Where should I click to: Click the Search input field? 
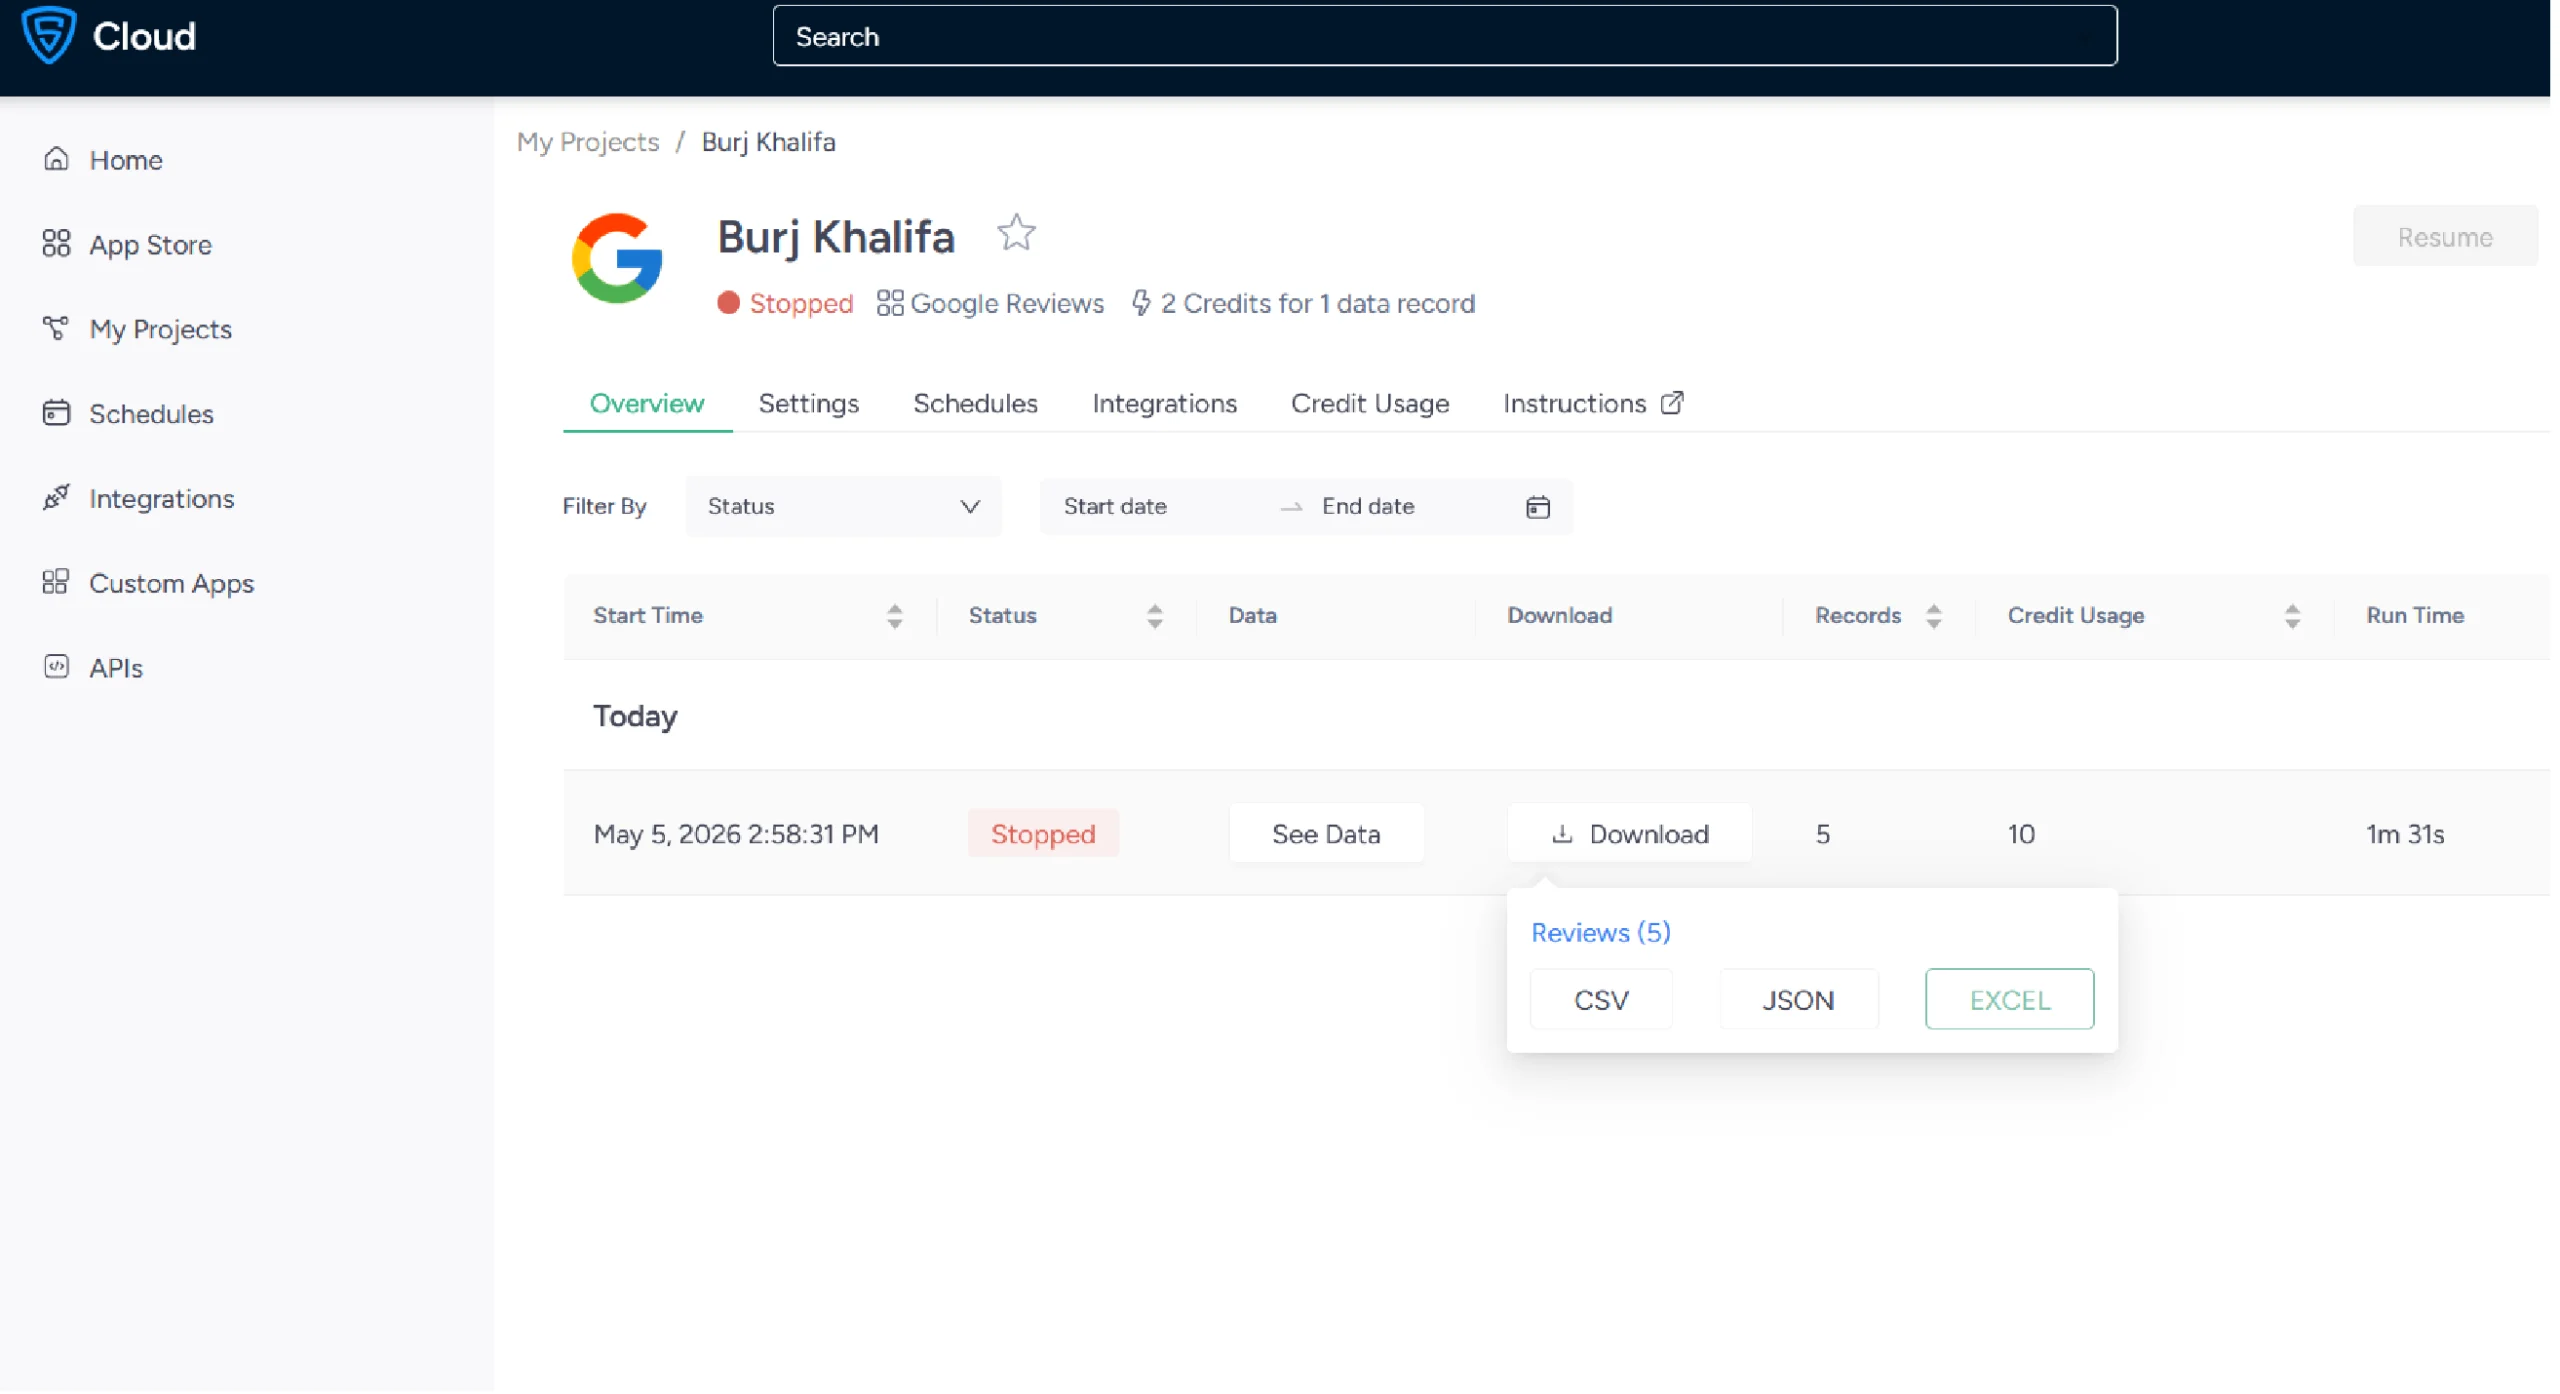[x=1443, y=36]
